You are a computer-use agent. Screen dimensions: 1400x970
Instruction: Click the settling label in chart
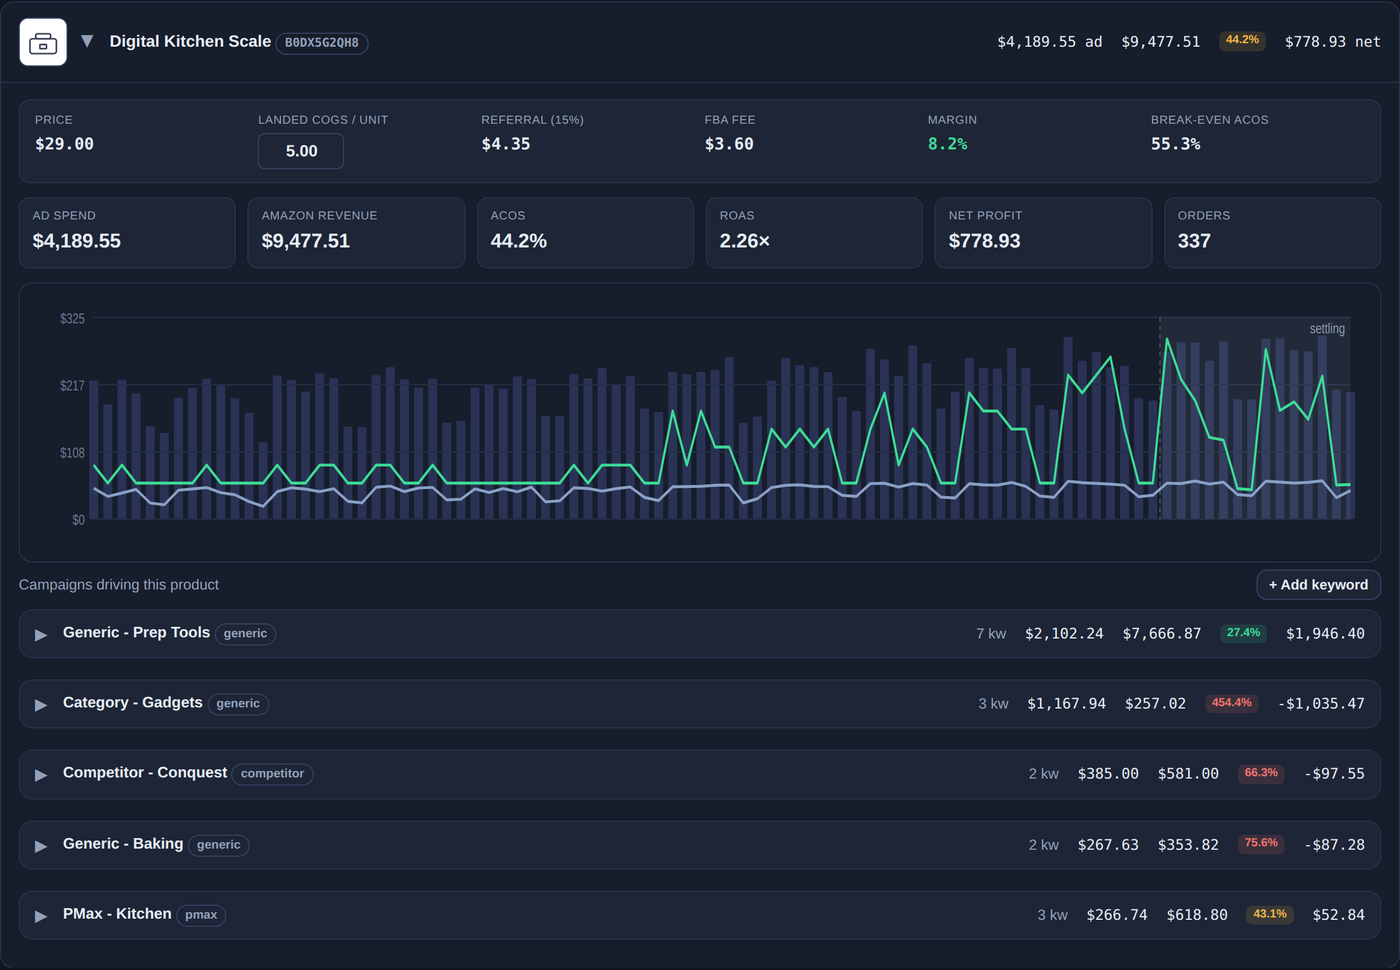[1327, 329]
